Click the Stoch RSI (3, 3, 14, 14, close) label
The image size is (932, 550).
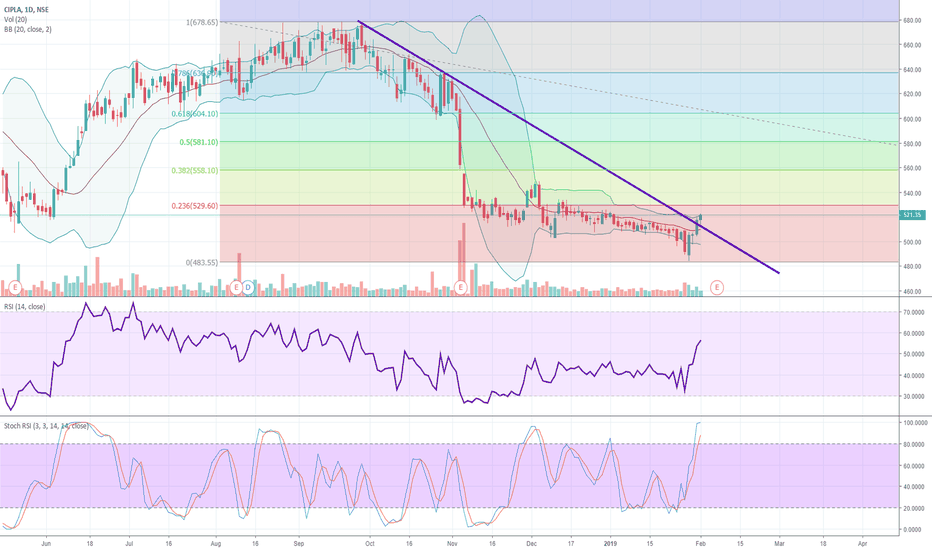[x=46, y=426]
